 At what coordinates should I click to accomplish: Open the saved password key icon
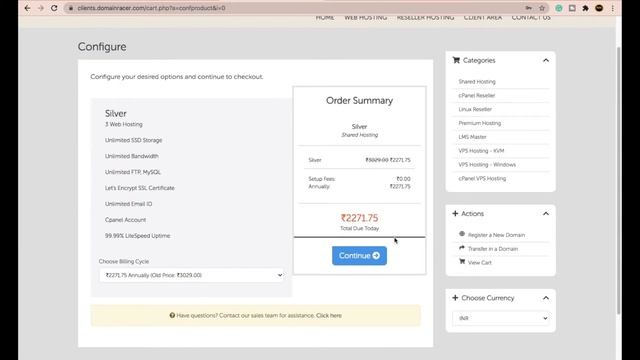pyautogui.click(x=529, y=8)
